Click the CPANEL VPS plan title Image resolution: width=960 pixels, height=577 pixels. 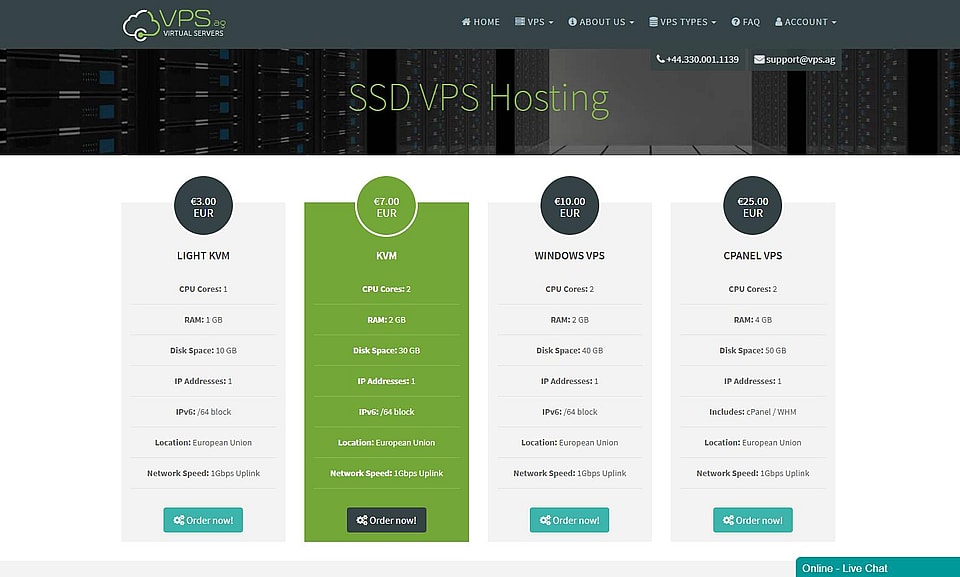[x=752, y=255]
